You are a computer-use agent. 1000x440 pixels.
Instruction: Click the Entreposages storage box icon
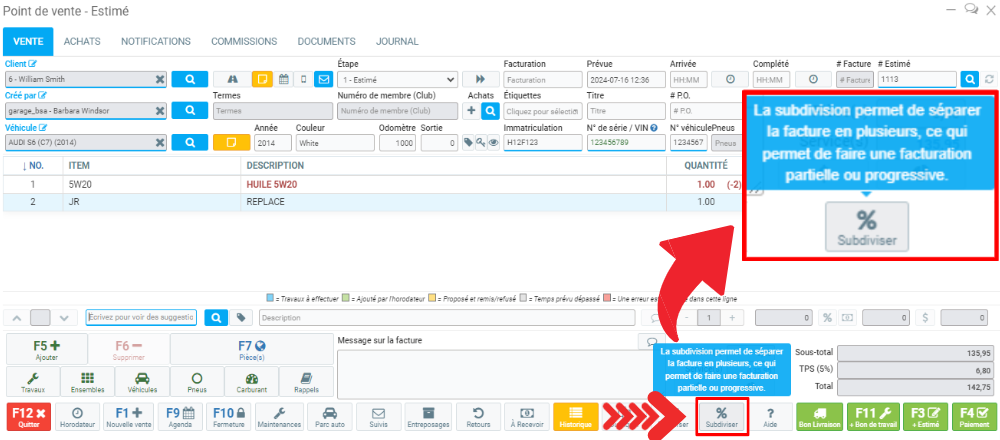tap(428, 417)
